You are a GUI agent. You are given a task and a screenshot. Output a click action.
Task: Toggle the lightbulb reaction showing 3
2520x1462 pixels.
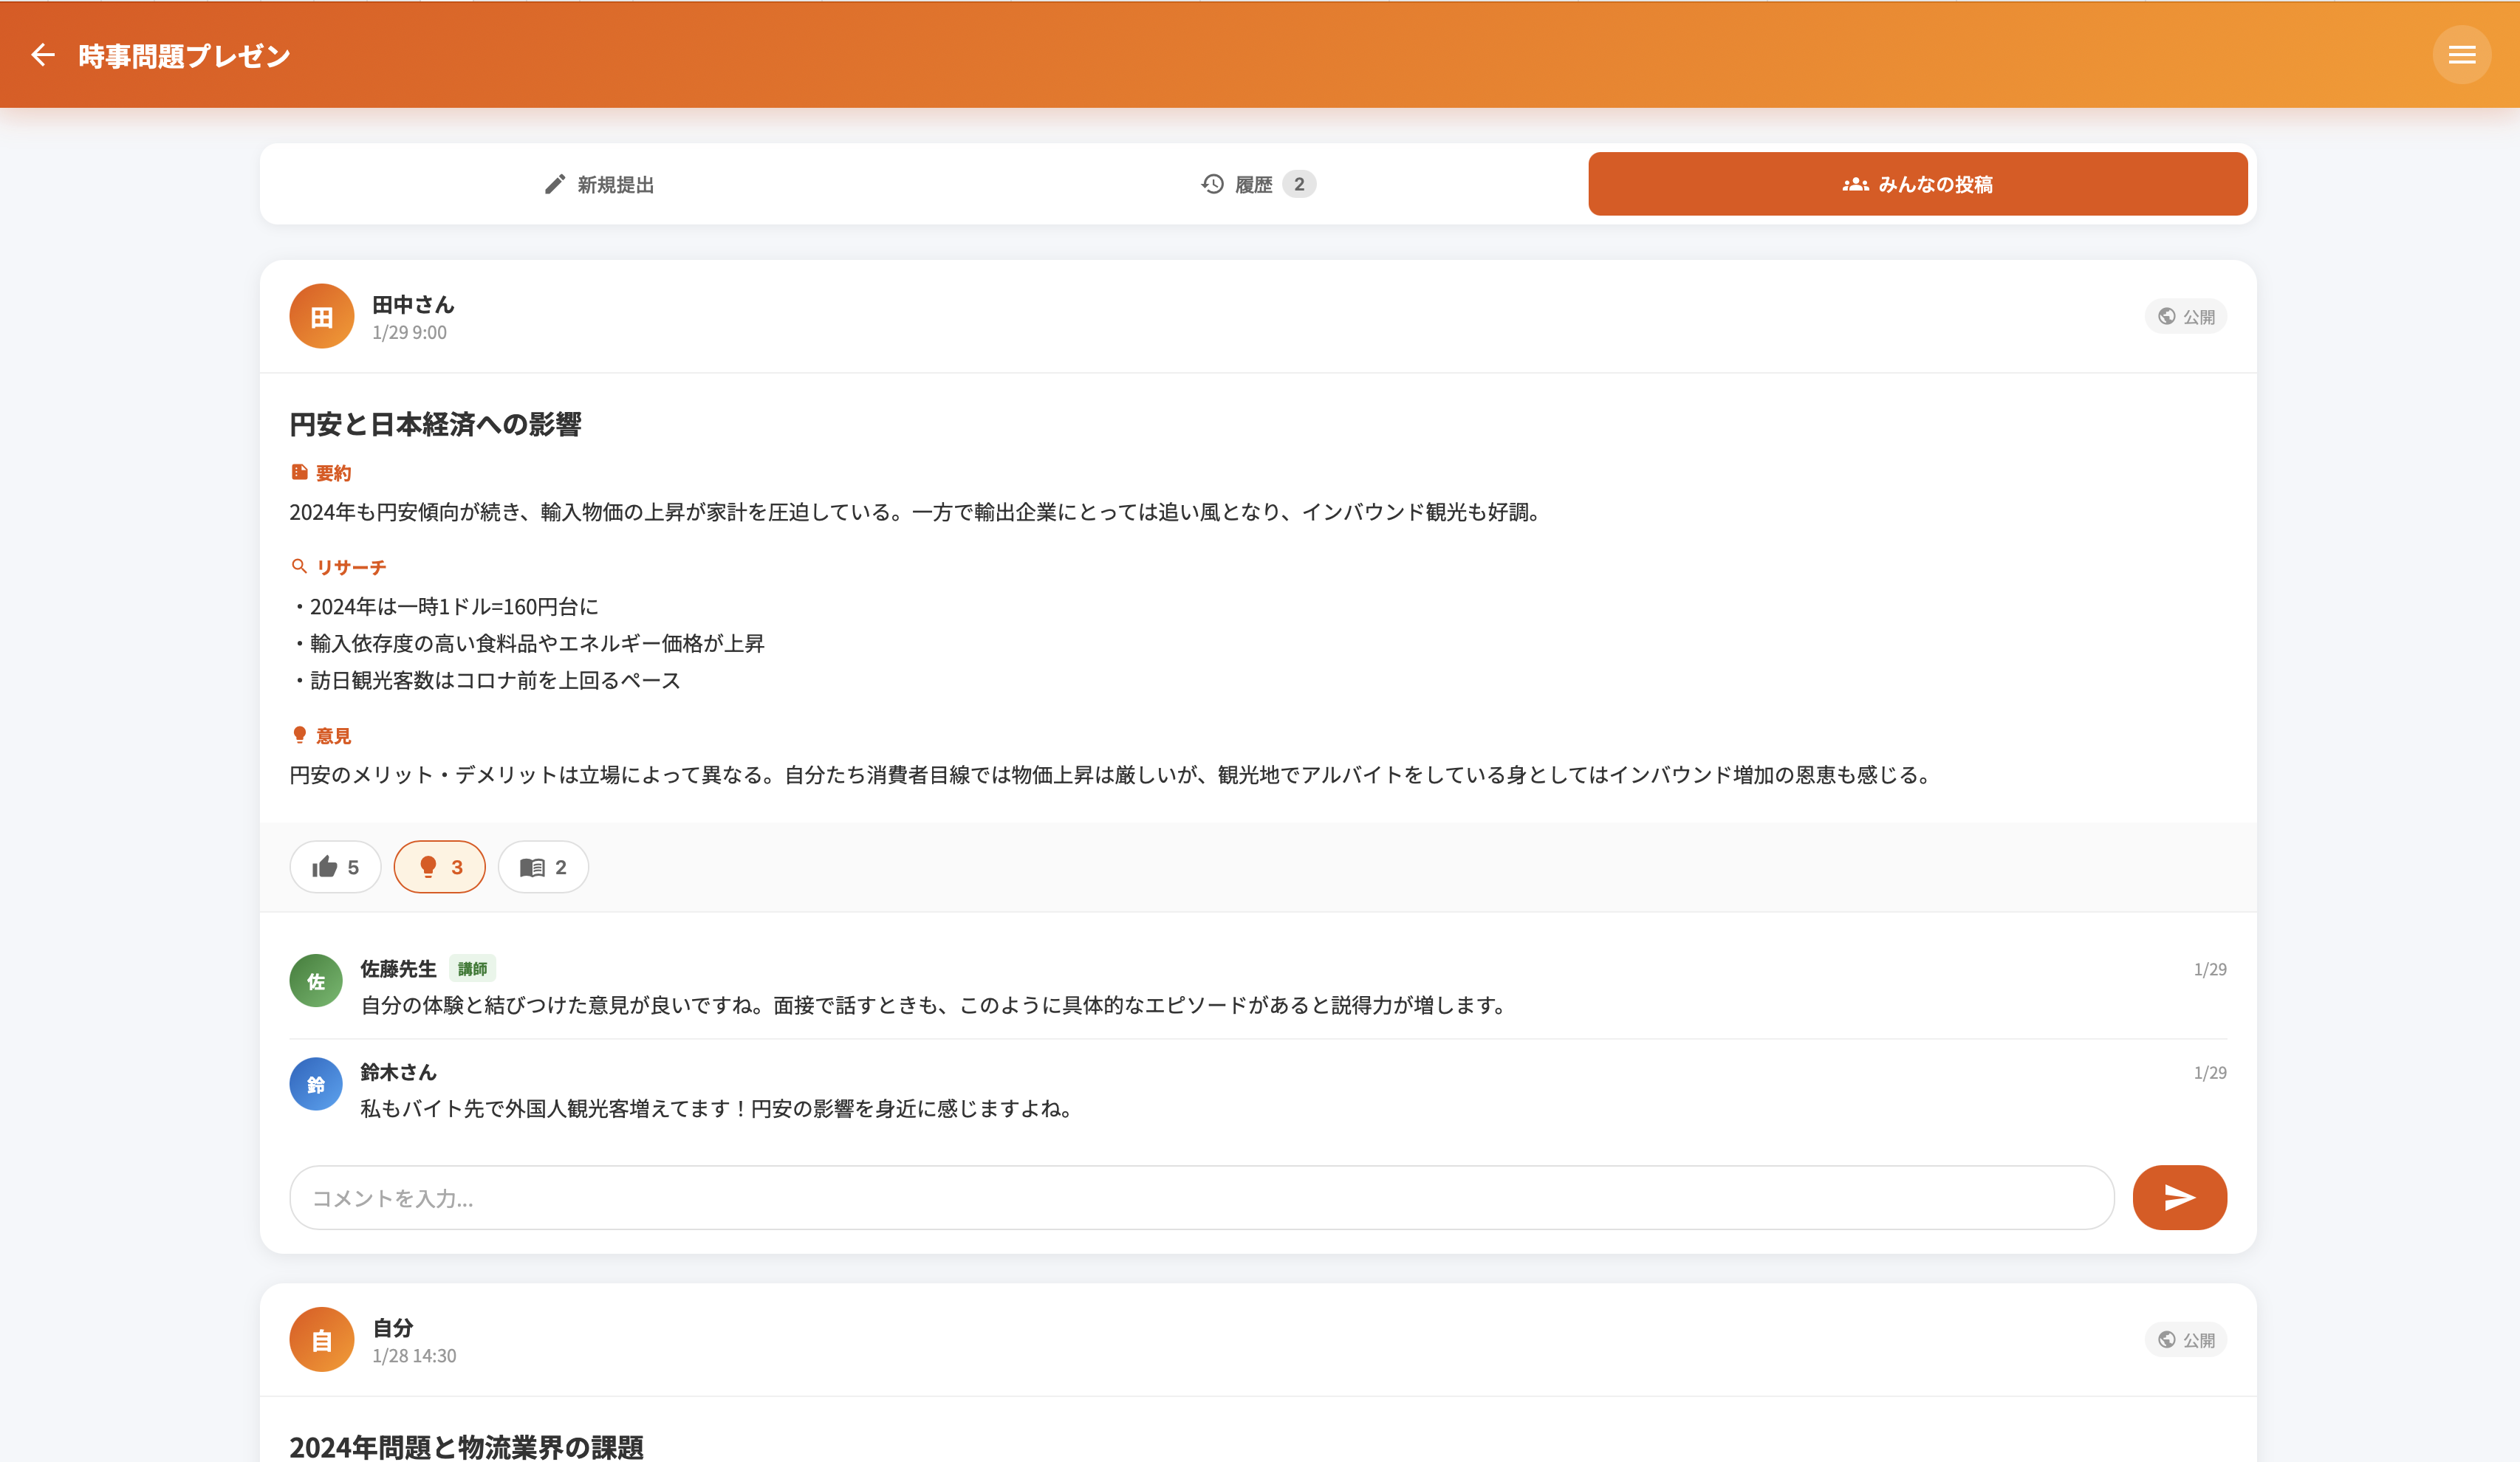pos(439,867)
